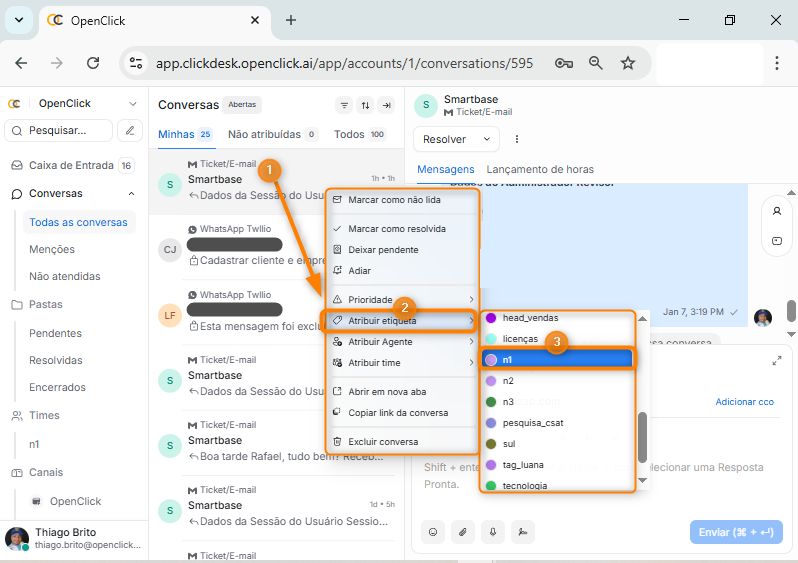
Task: Expand the Resolver dropdown arrow
Action: [487, 139]
